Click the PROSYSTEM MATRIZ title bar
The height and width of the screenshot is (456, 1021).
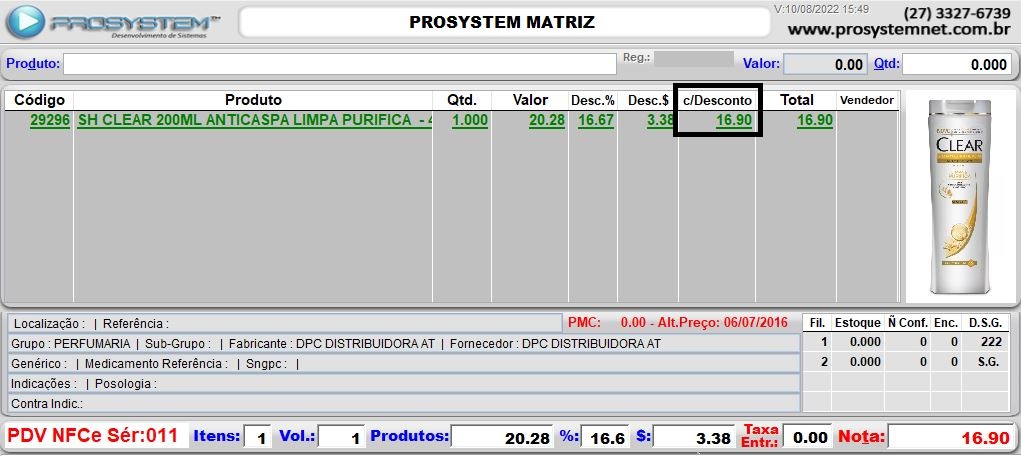coord(503,22)
